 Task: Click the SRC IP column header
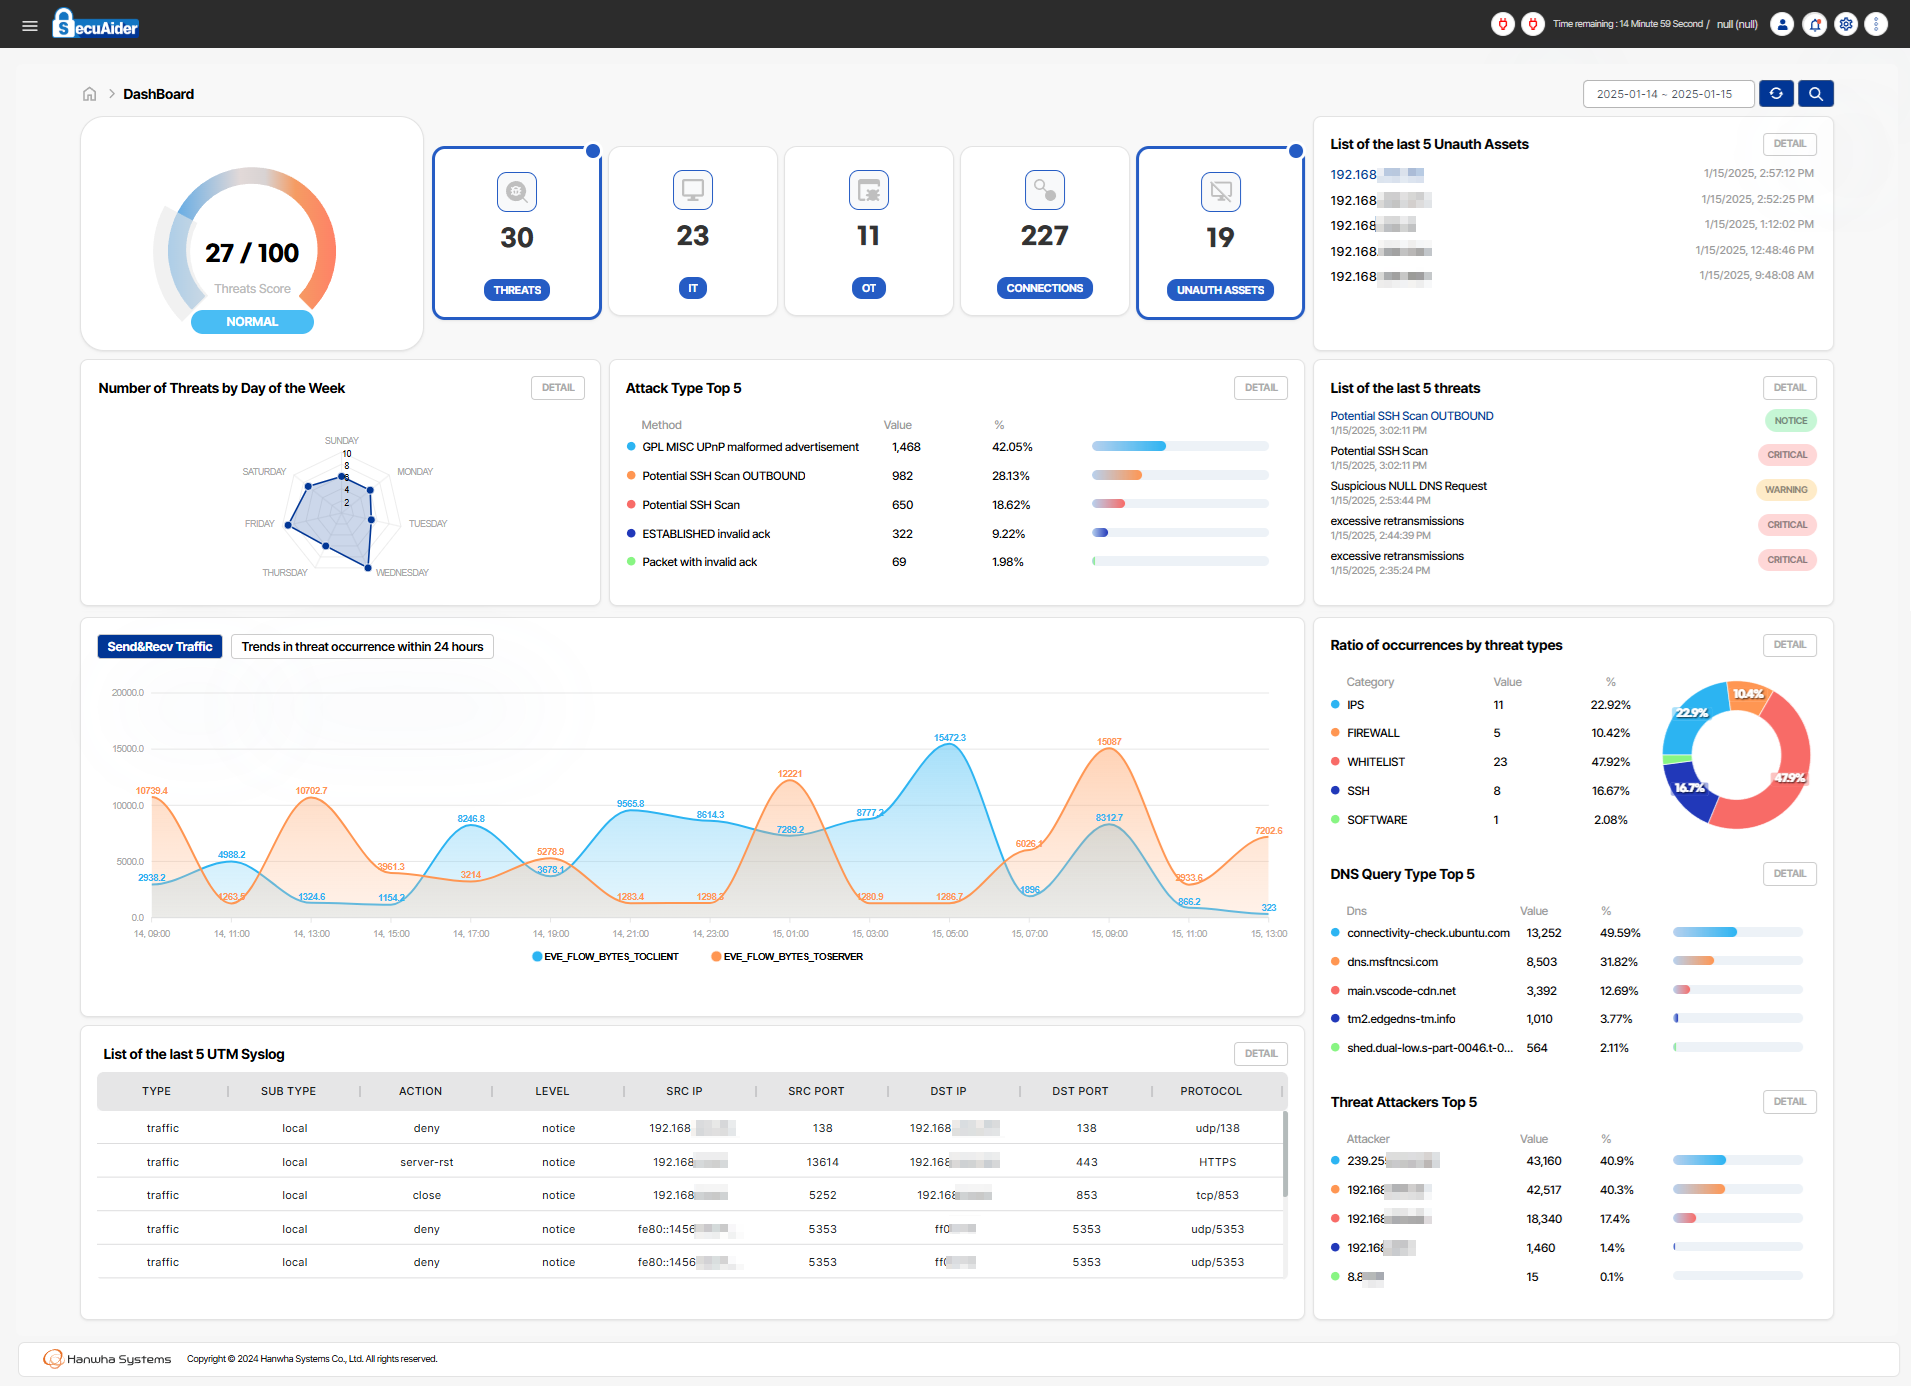coord(684,1092)
